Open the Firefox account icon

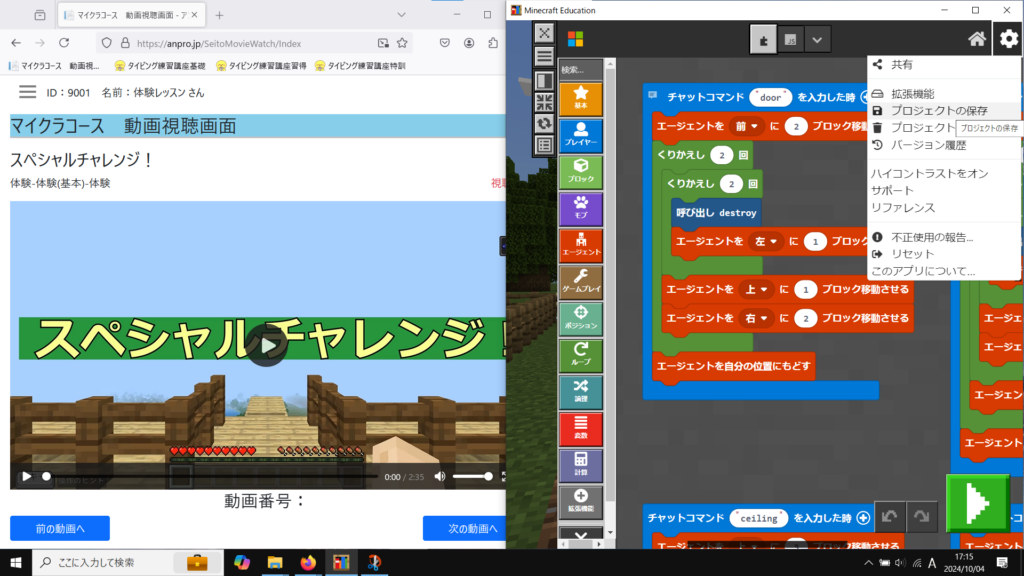(469, 43)
